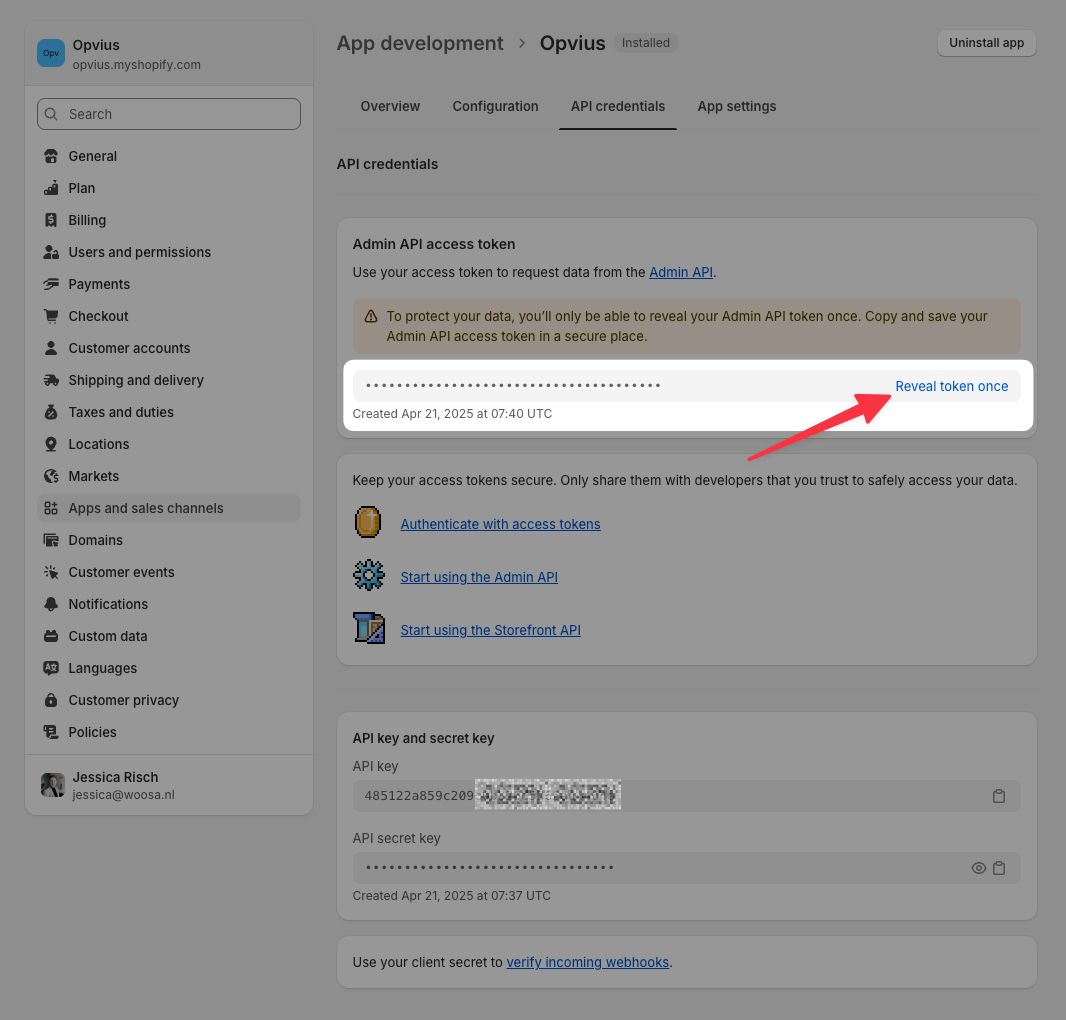Click the Opvius store logo avatar
The width and height of the screenshot is (1066, 1020).
tap(51, 53)
